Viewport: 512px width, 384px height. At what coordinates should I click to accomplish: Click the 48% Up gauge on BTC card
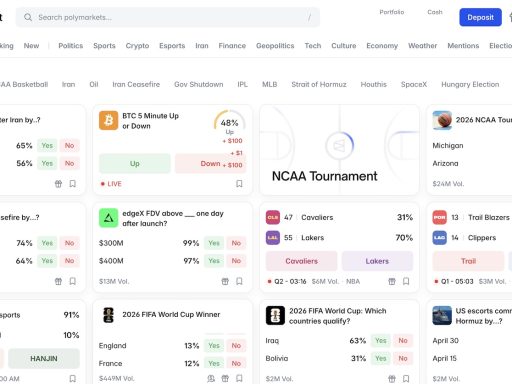(229, 123)
